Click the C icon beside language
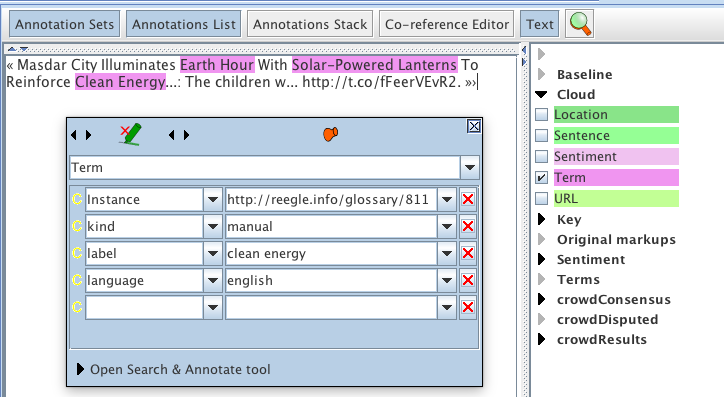Viewport: 724px width, 397px height. (77, 280)
